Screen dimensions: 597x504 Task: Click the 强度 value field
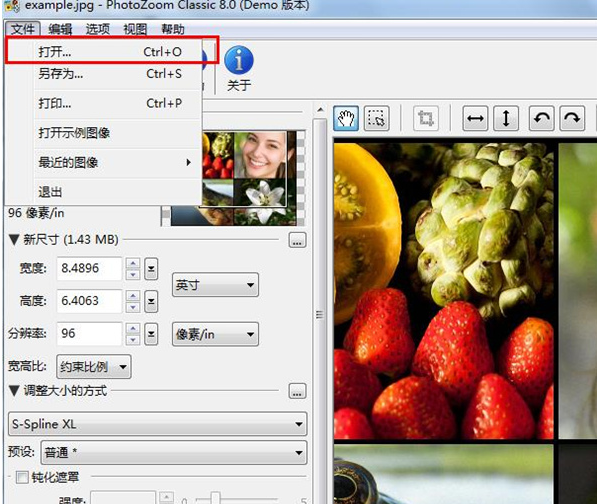[123, 498]
